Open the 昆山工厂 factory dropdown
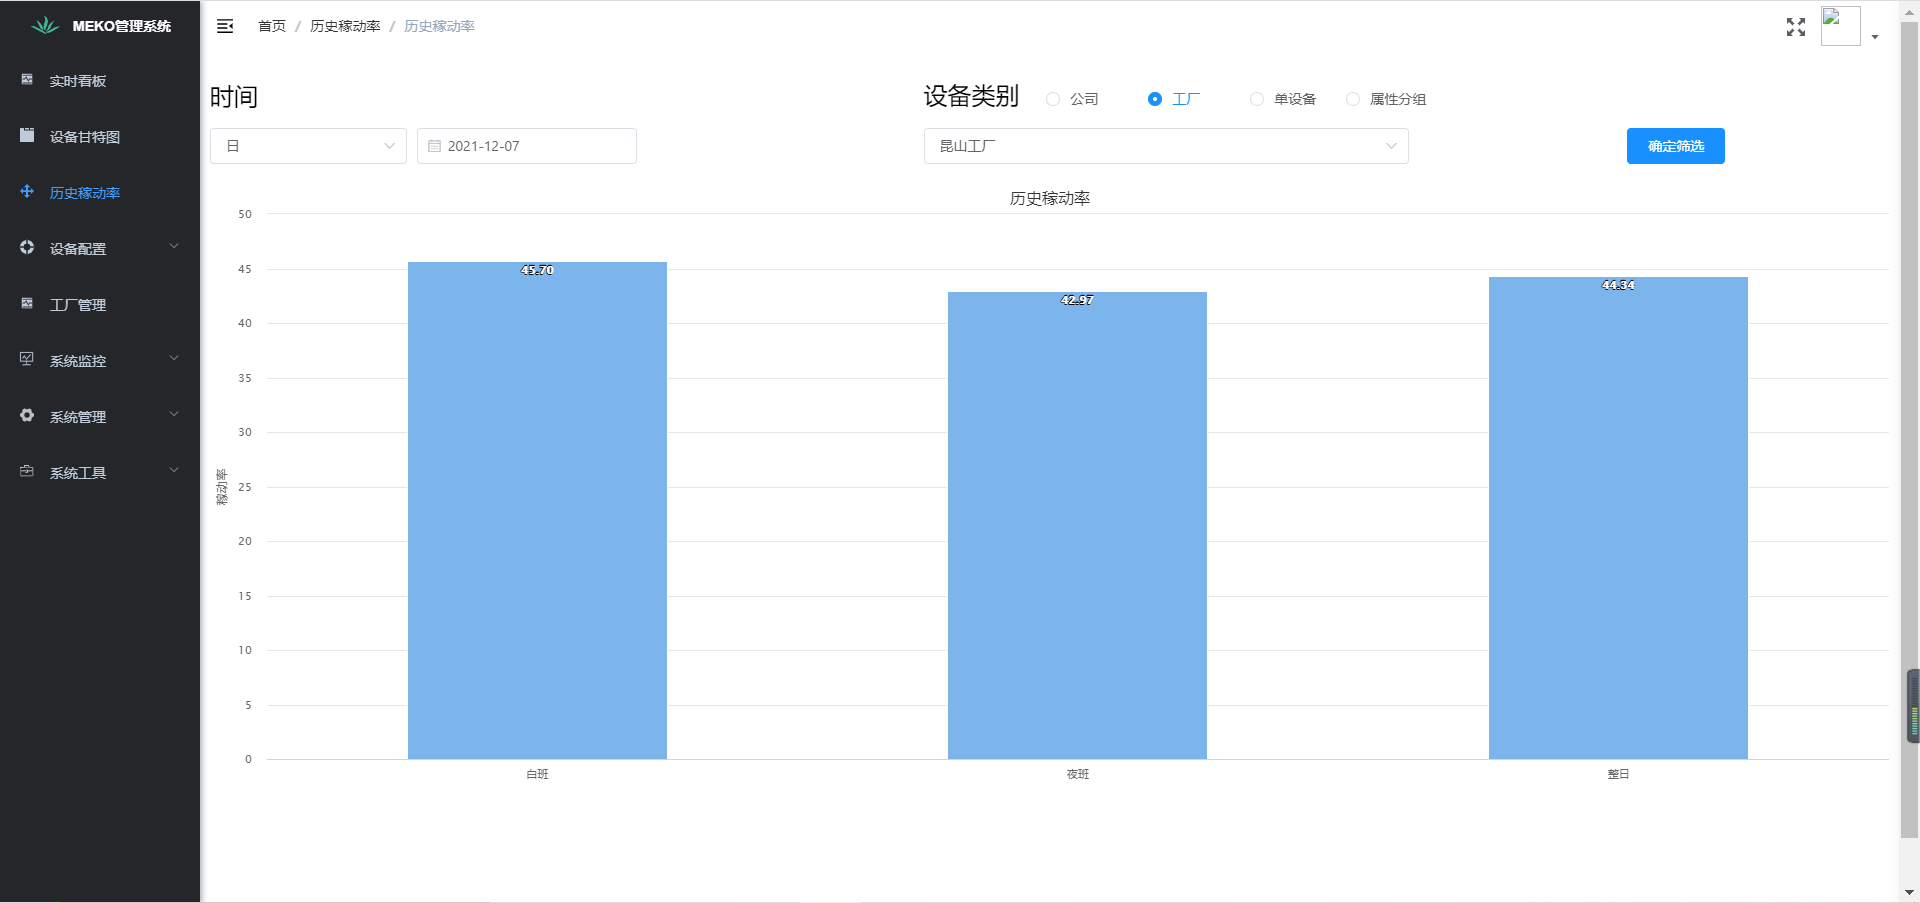The image size is (1920, 903). coord(1165,146)
